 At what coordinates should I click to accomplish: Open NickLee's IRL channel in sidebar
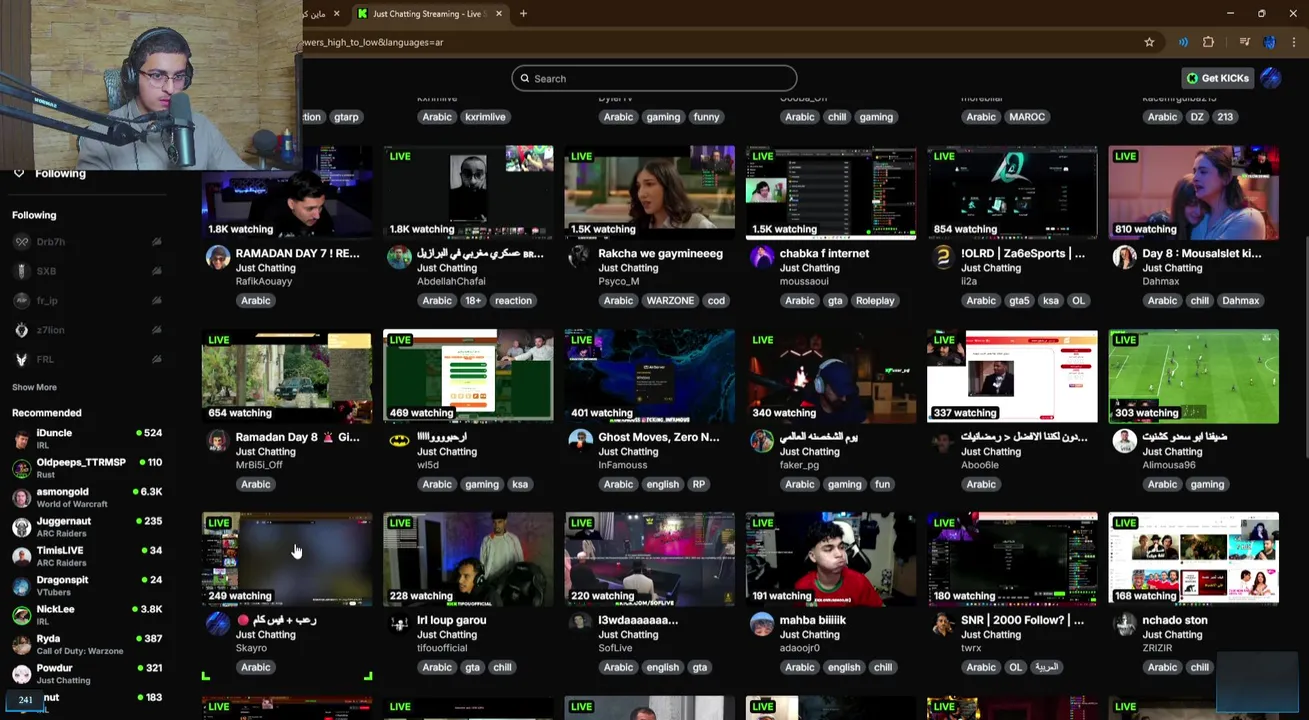[x=87, y=614]
